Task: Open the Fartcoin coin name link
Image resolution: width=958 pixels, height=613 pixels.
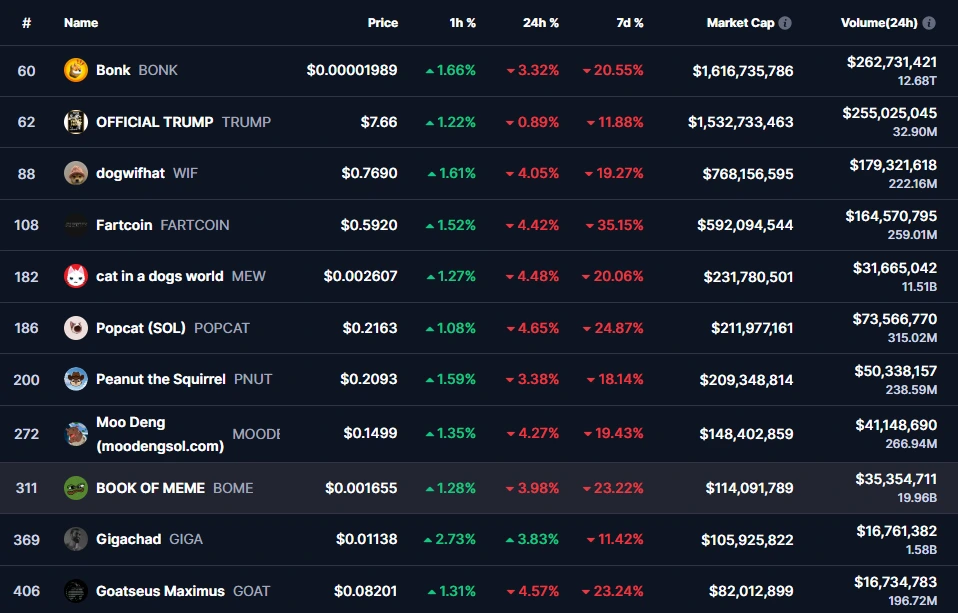Action: click(124, 225)
